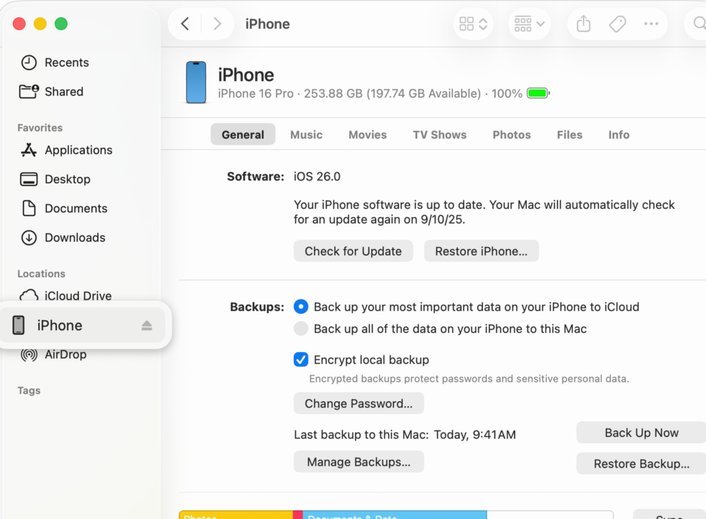Switch to the General tab

tap(243, 135)
